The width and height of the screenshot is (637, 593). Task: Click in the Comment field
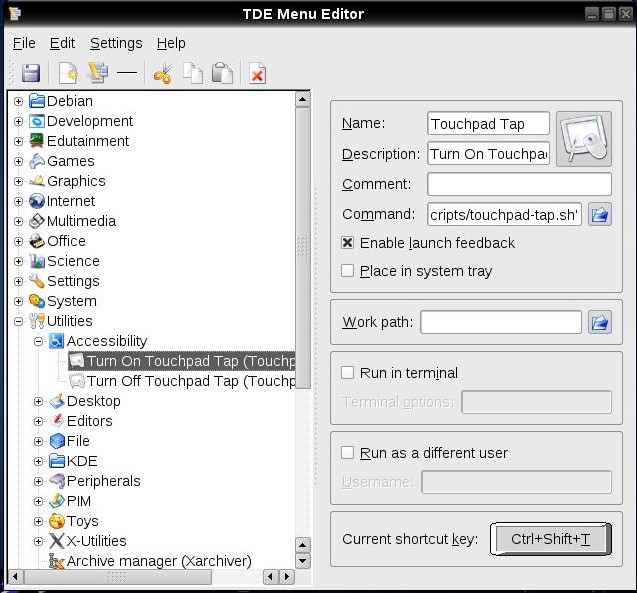coord(519,184)
